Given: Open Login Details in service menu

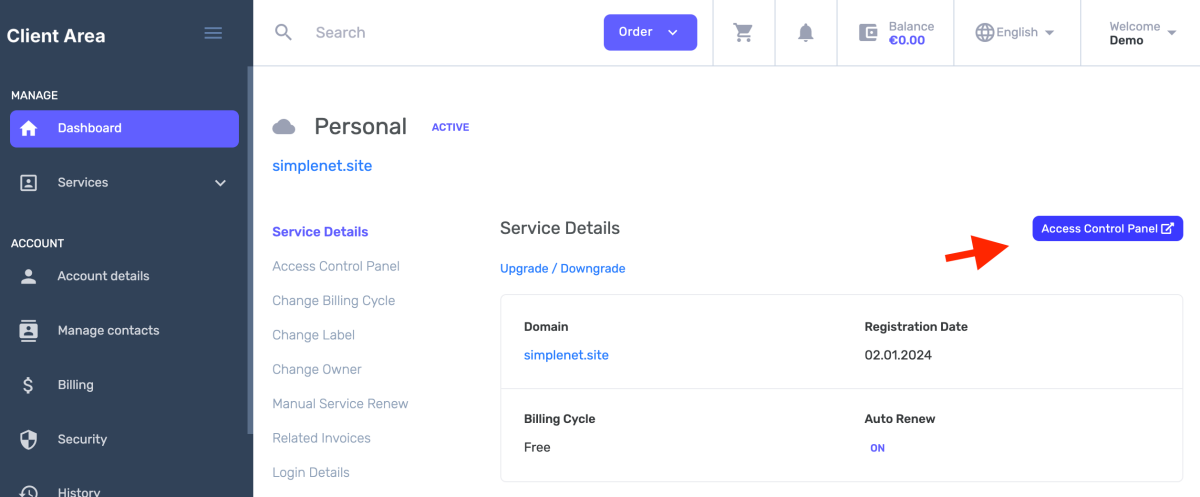Looking at the screenshot, I should pyautogui.click(x=311, y=473).
